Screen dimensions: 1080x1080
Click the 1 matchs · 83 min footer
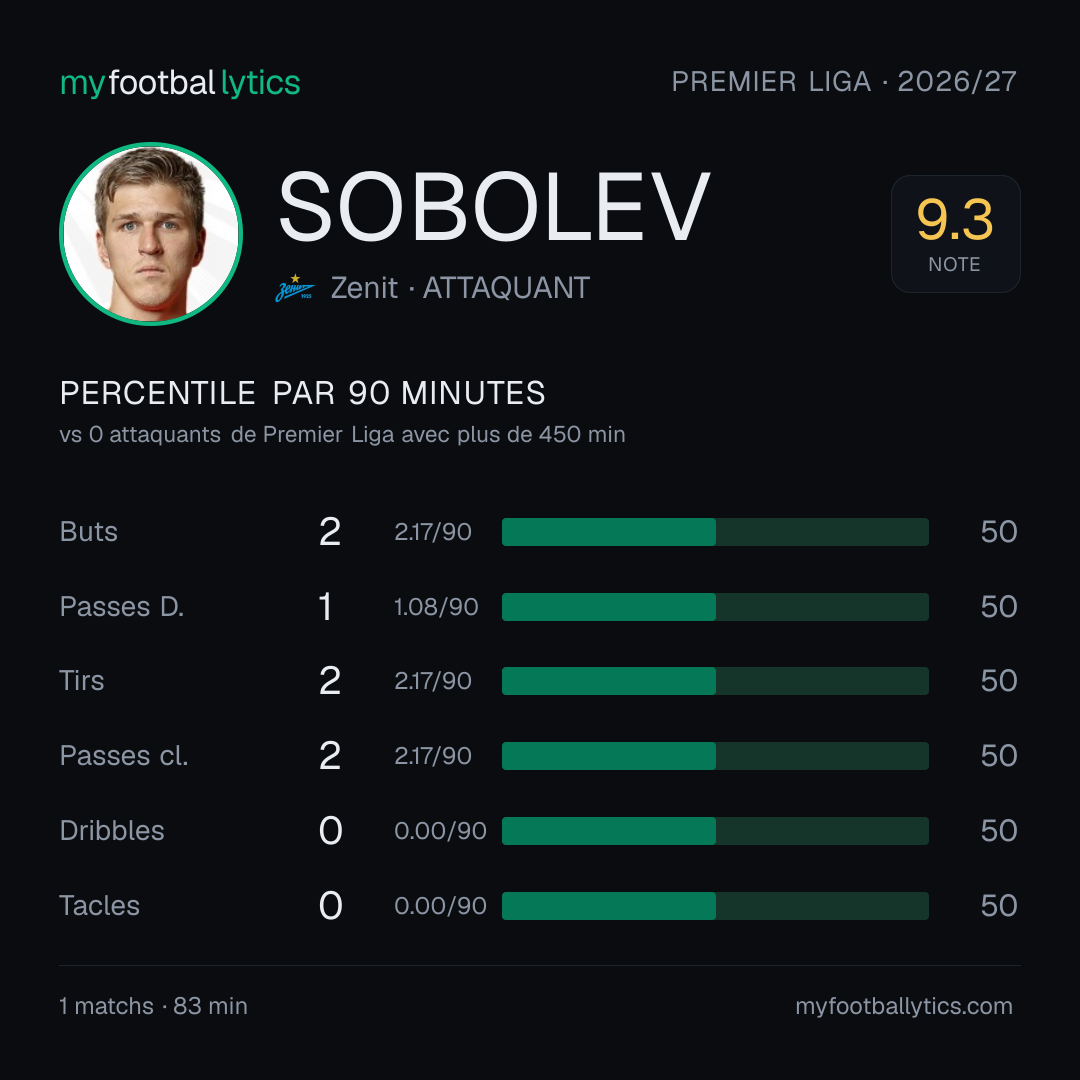[154, 1006]
